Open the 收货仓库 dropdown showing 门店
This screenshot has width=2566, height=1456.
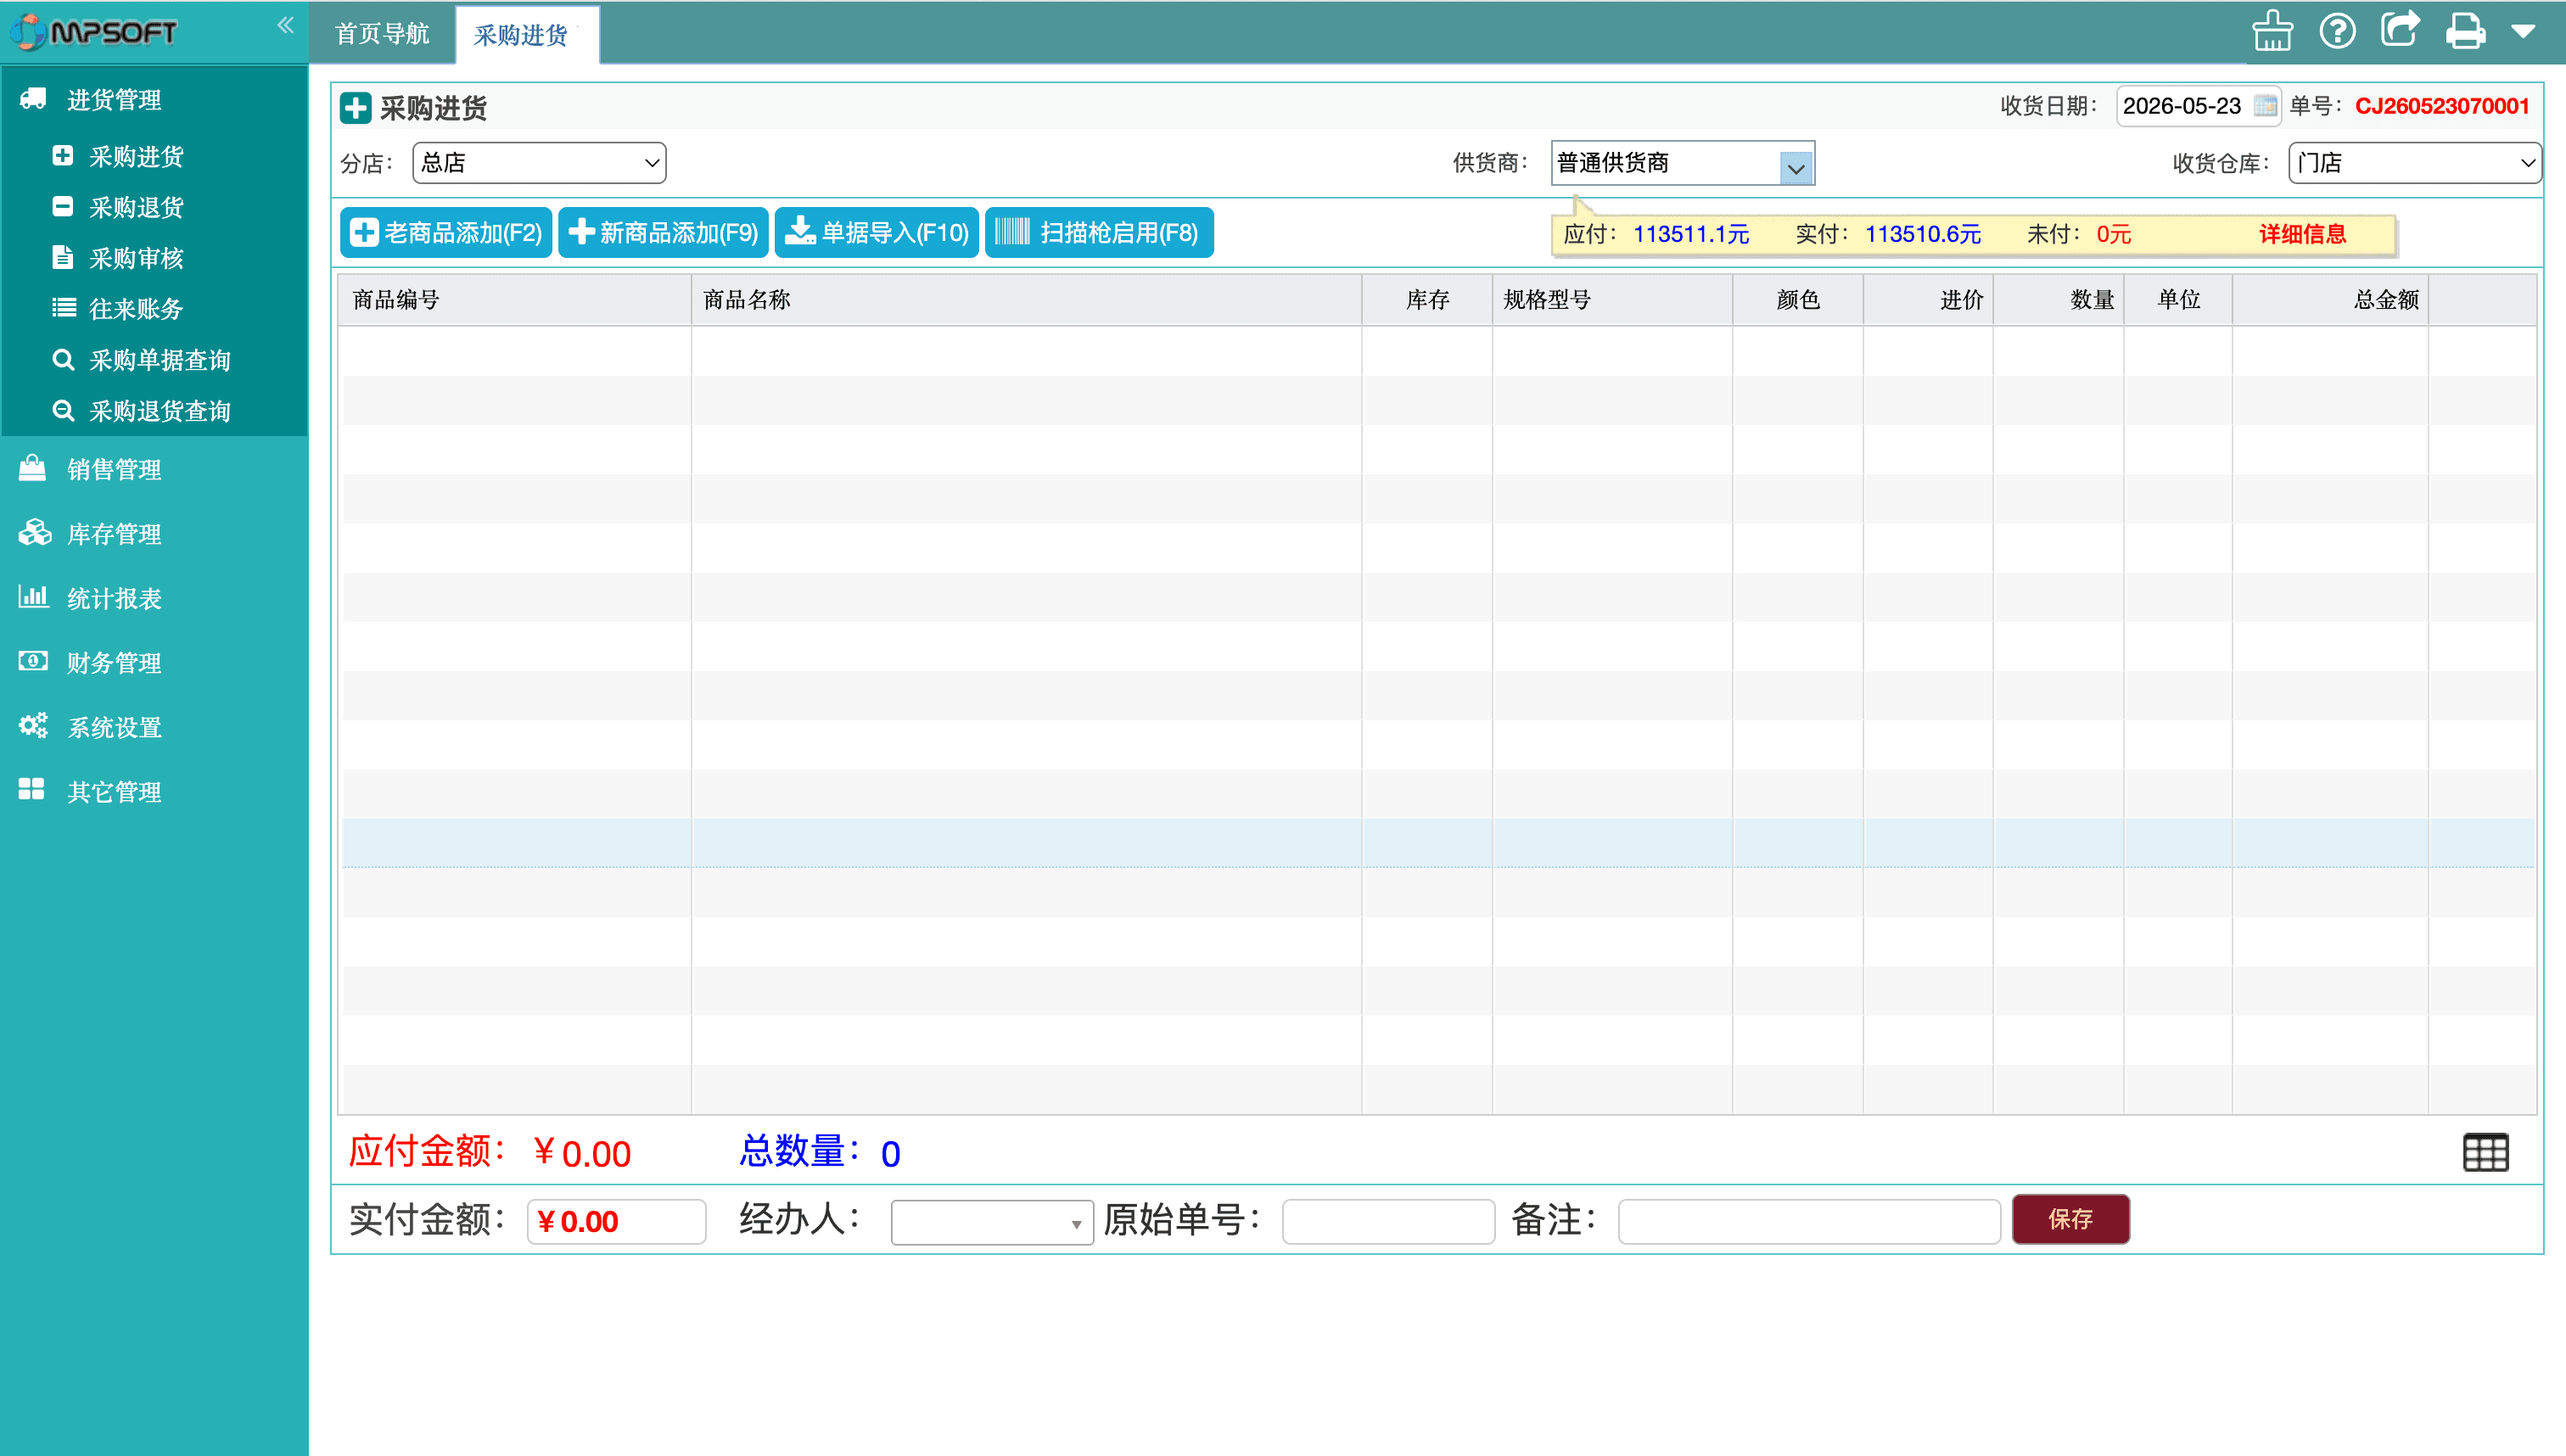(2414, 163)
